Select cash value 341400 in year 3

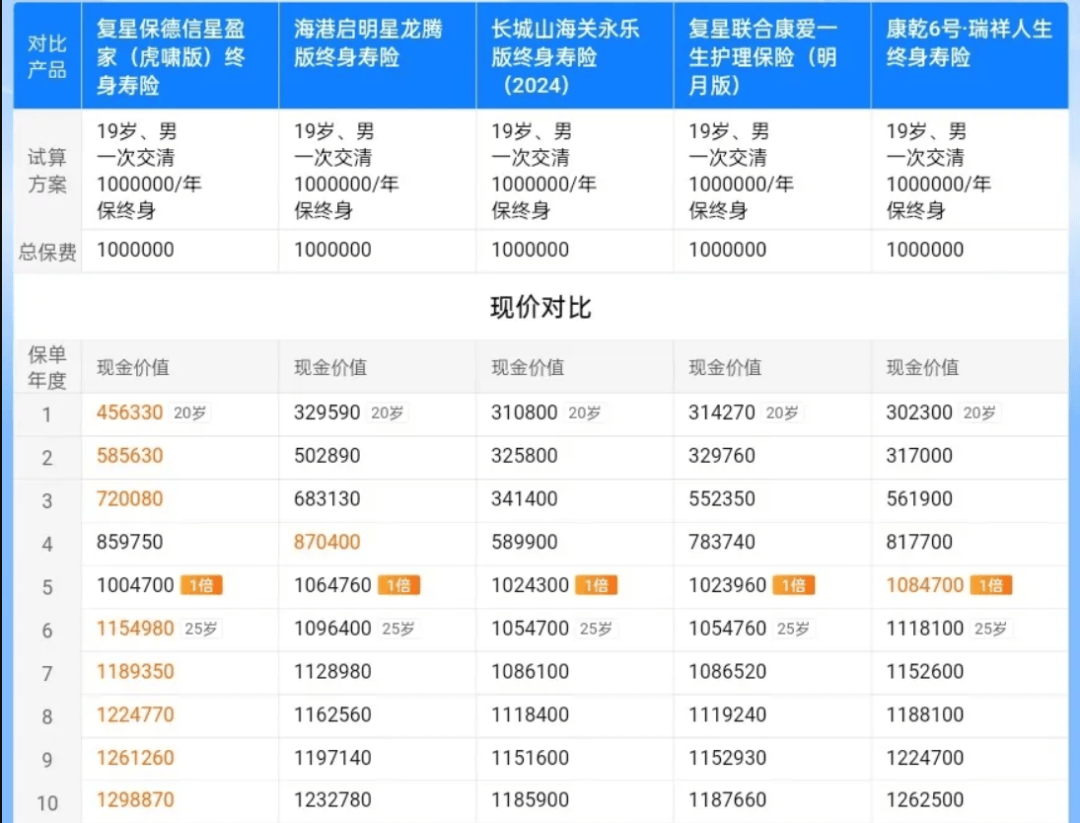pyautogui.click(x=524, y=499)
